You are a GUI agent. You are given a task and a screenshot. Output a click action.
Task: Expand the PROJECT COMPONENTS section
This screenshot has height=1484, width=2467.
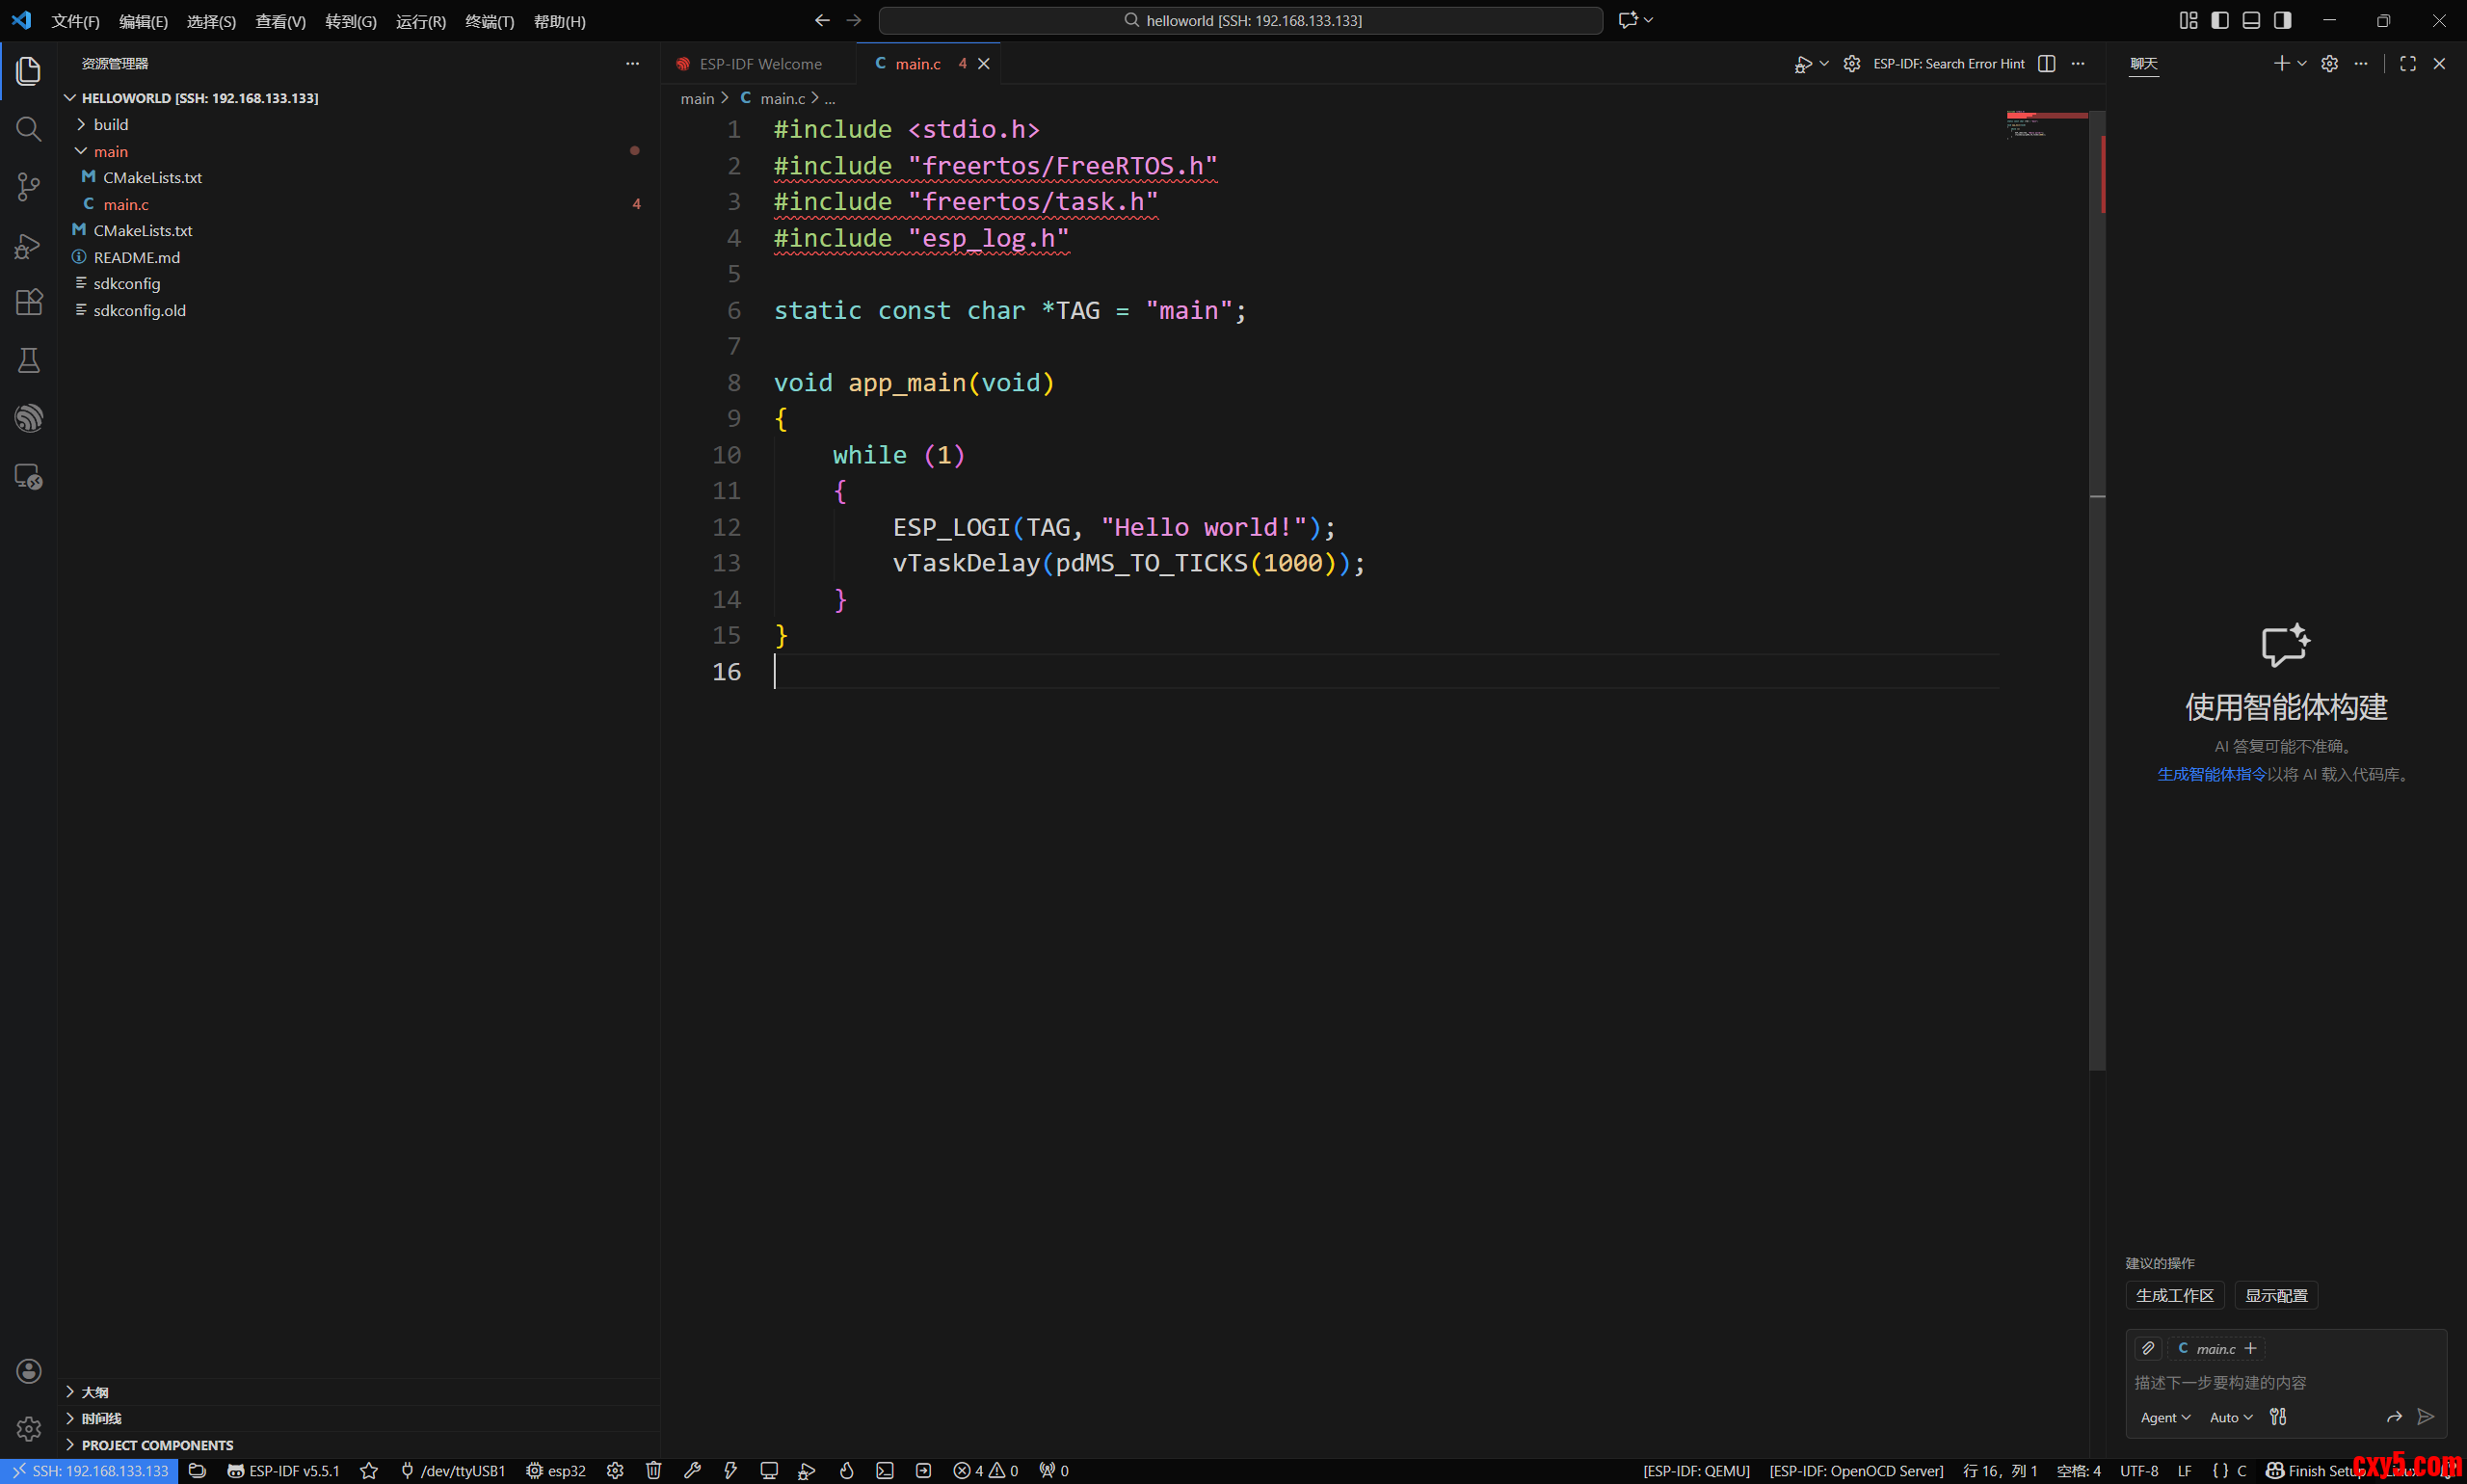pyautogui.click(x=157, y=1444)
